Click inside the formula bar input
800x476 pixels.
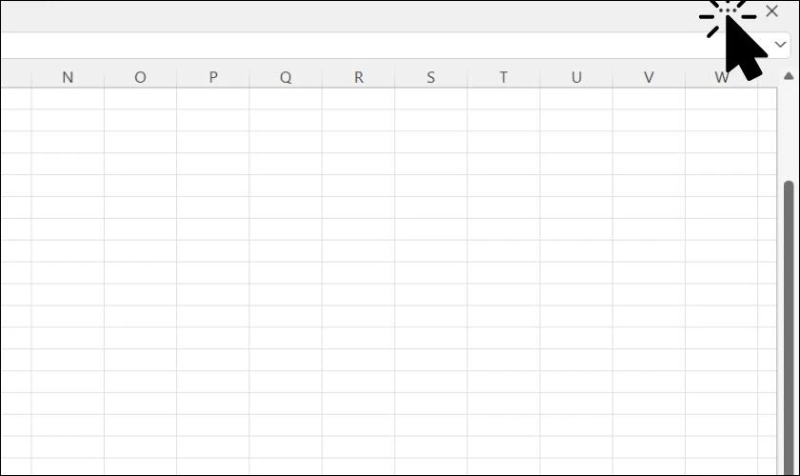[x=350, y=45]
